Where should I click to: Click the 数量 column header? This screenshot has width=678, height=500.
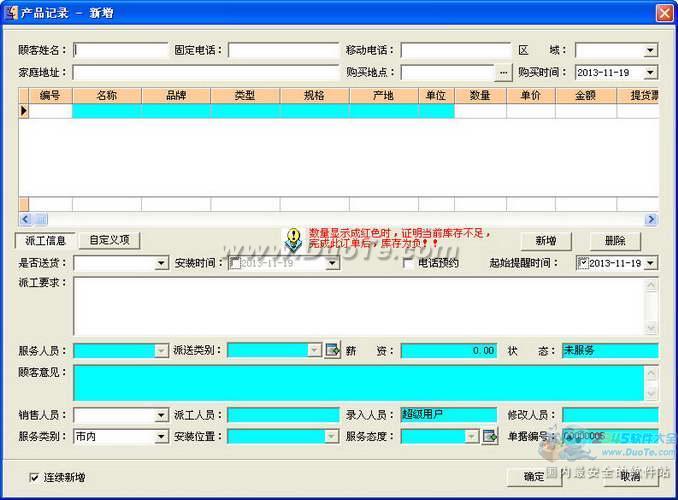480,96
